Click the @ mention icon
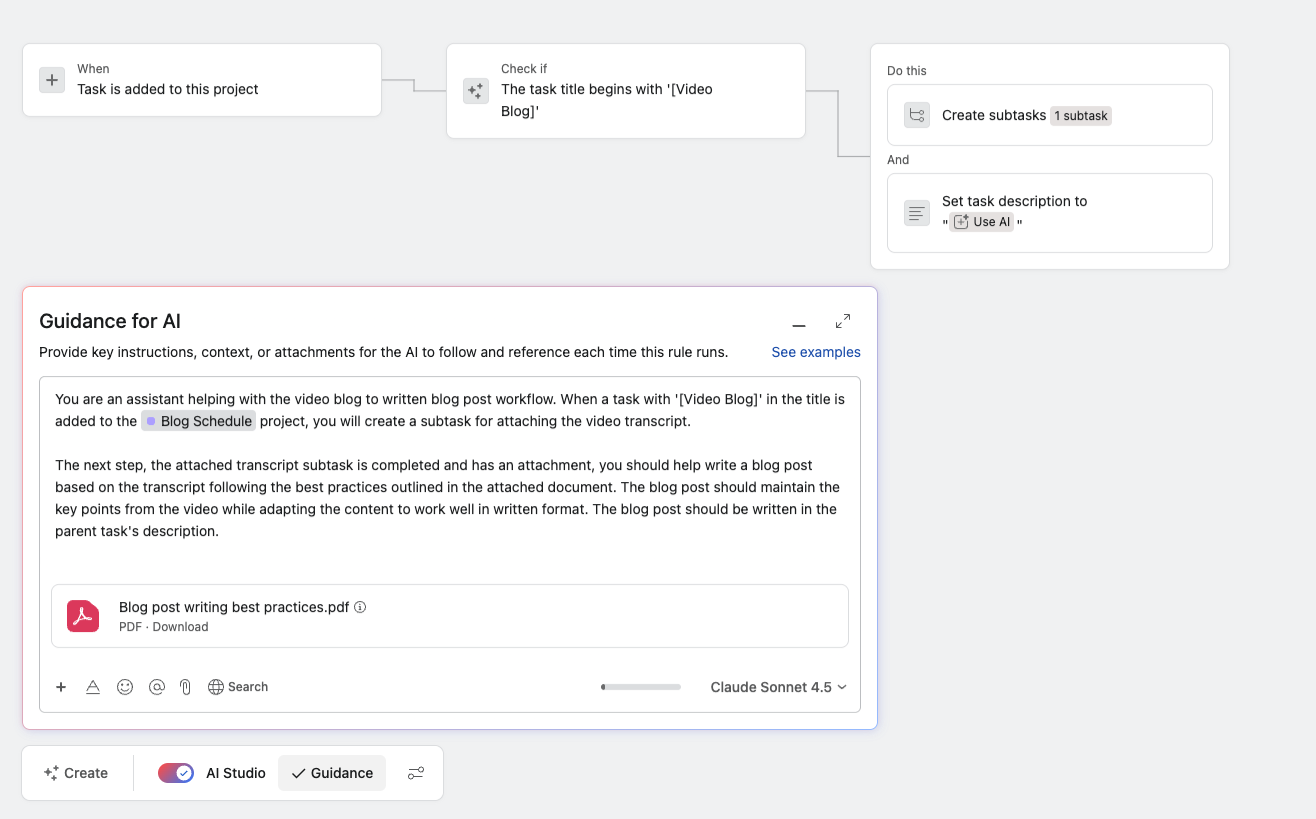The width and height of the screenshot is (1316, 819). click(x=156, y=687)
